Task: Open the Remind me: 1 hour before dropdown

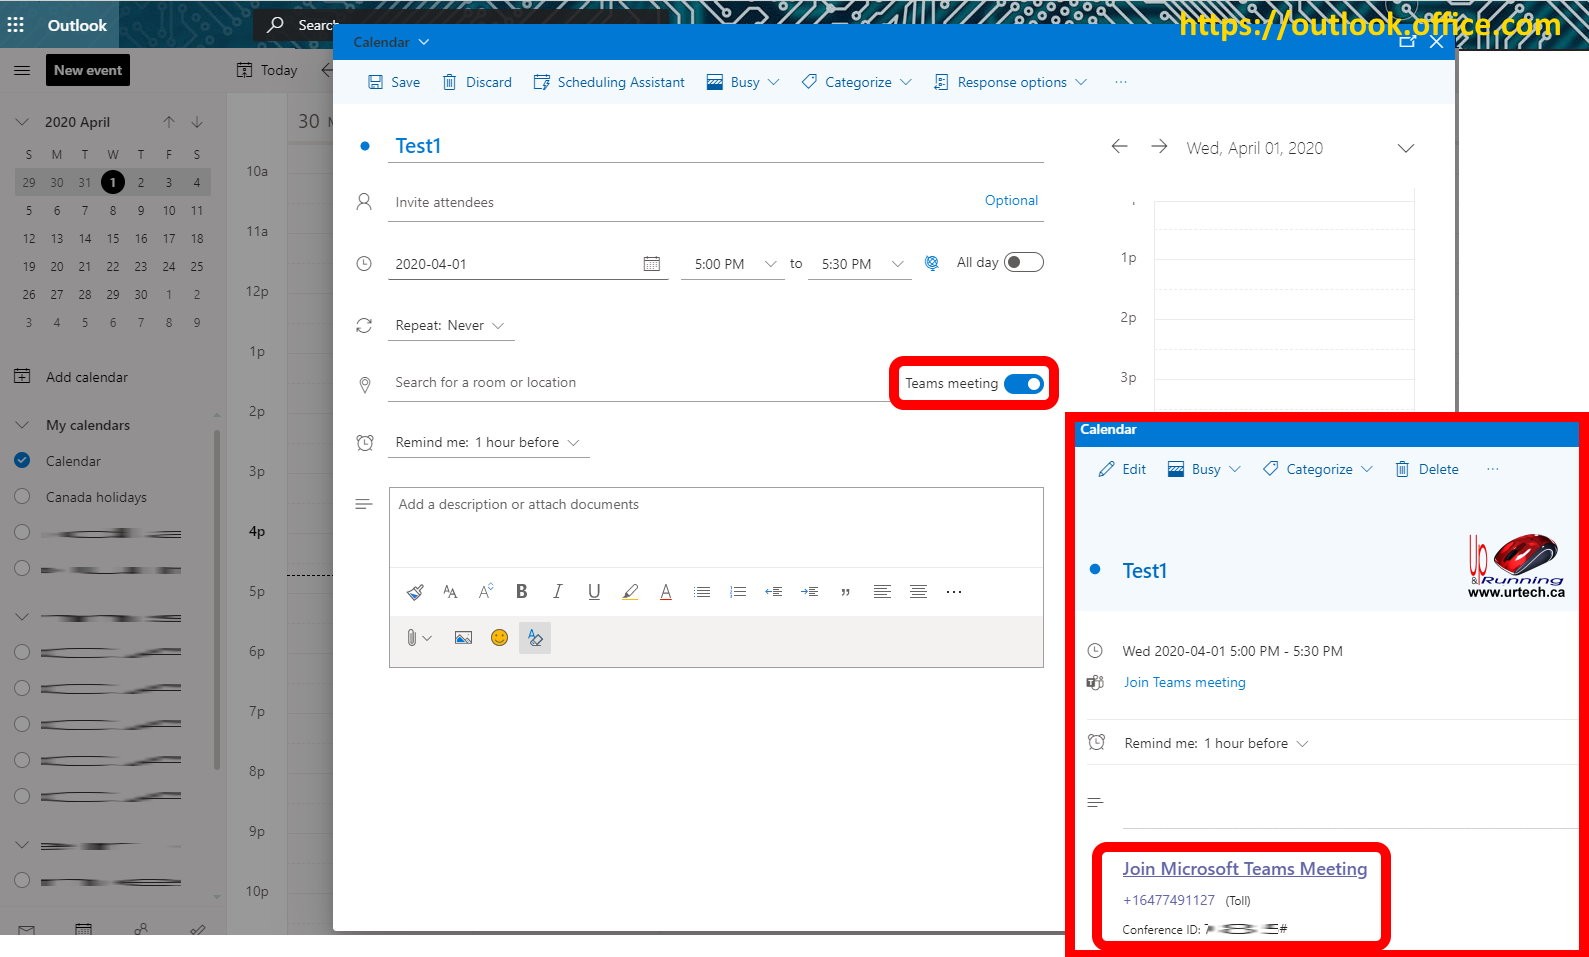Action: (x=487, y=443)
